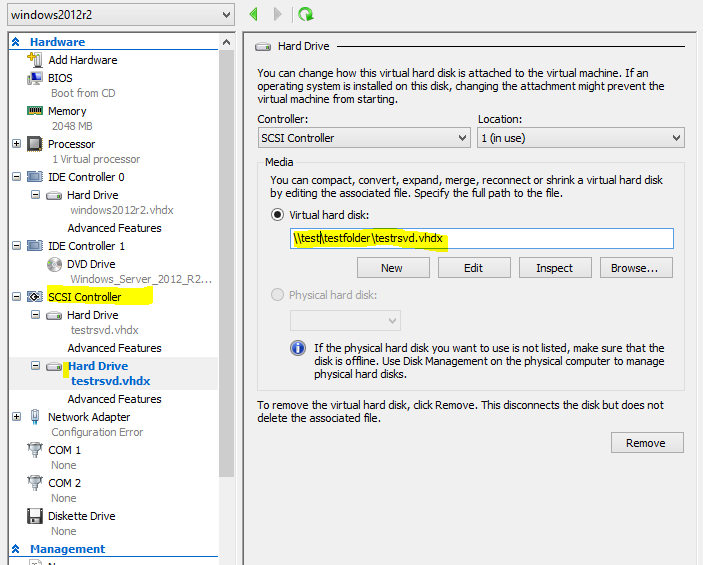
Task: Click the selected hard drive icon
Action: click(54, 367)
